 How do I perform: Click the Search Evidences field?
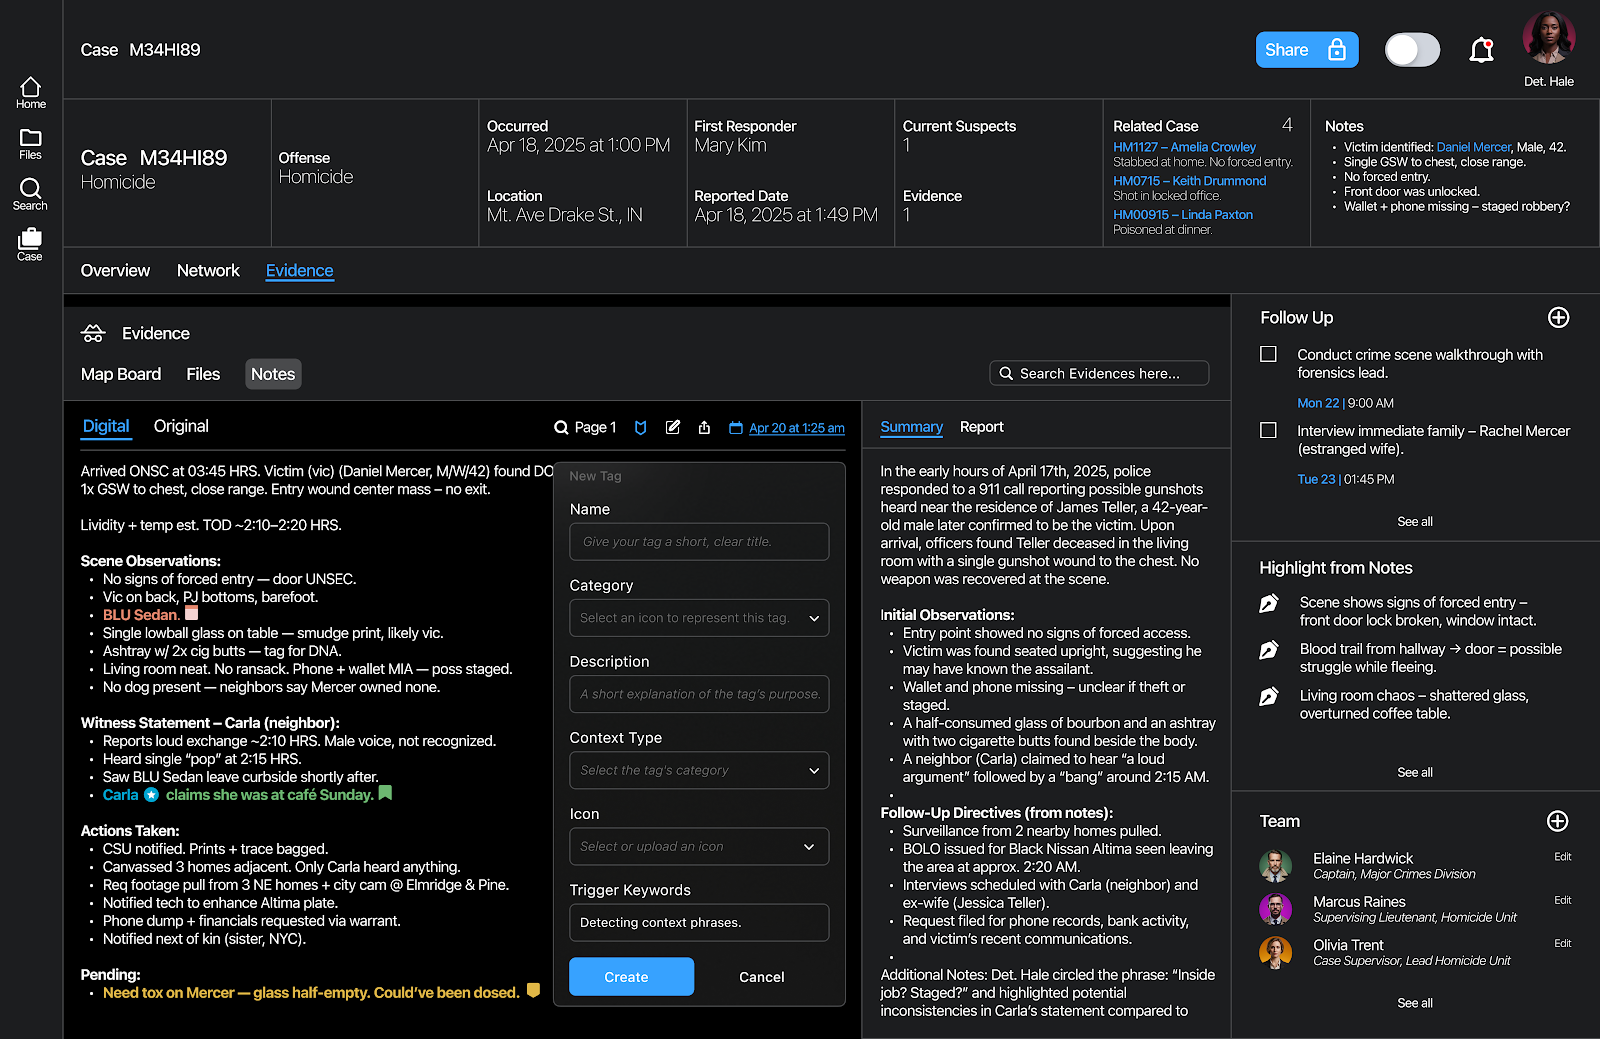[1099, 373]
